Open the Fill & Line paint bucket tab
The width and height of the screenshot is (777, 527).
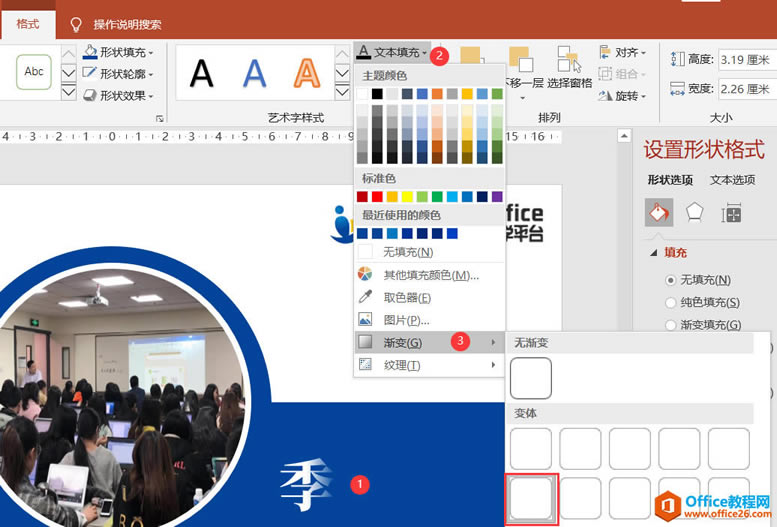[x=659, y=213]
